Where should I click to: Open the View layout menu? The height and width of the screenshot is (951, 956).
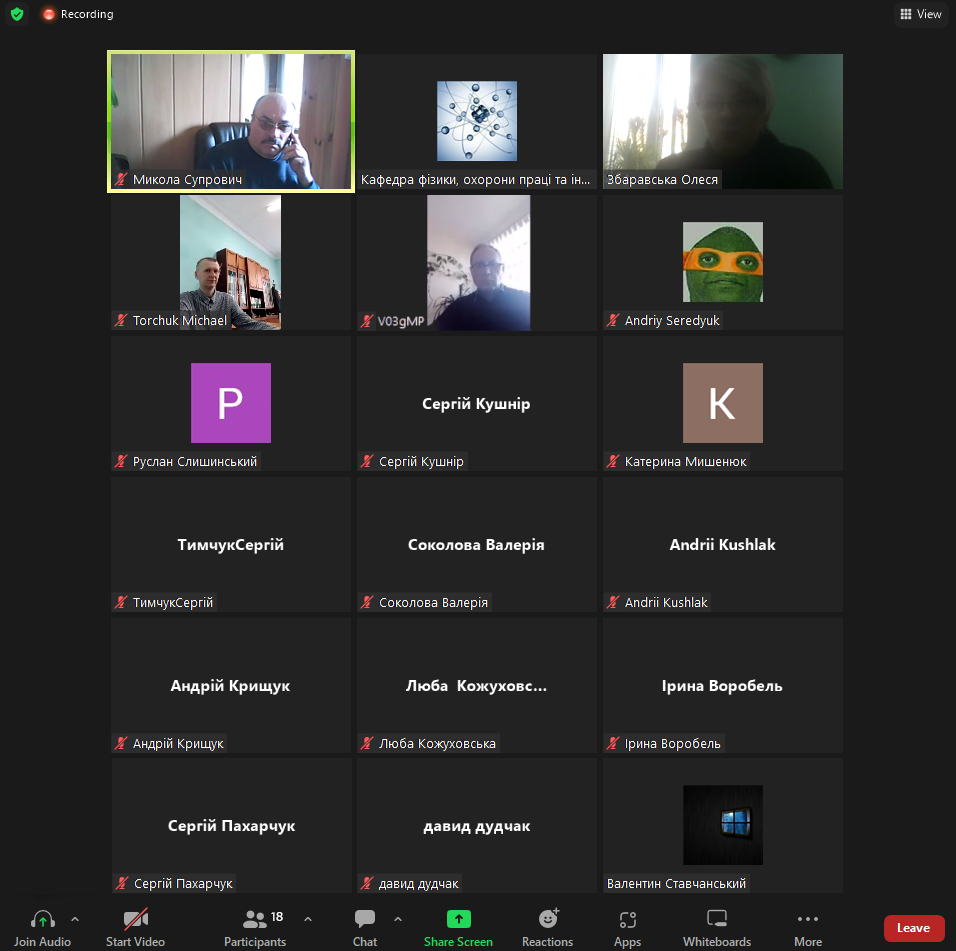point(920,14)
